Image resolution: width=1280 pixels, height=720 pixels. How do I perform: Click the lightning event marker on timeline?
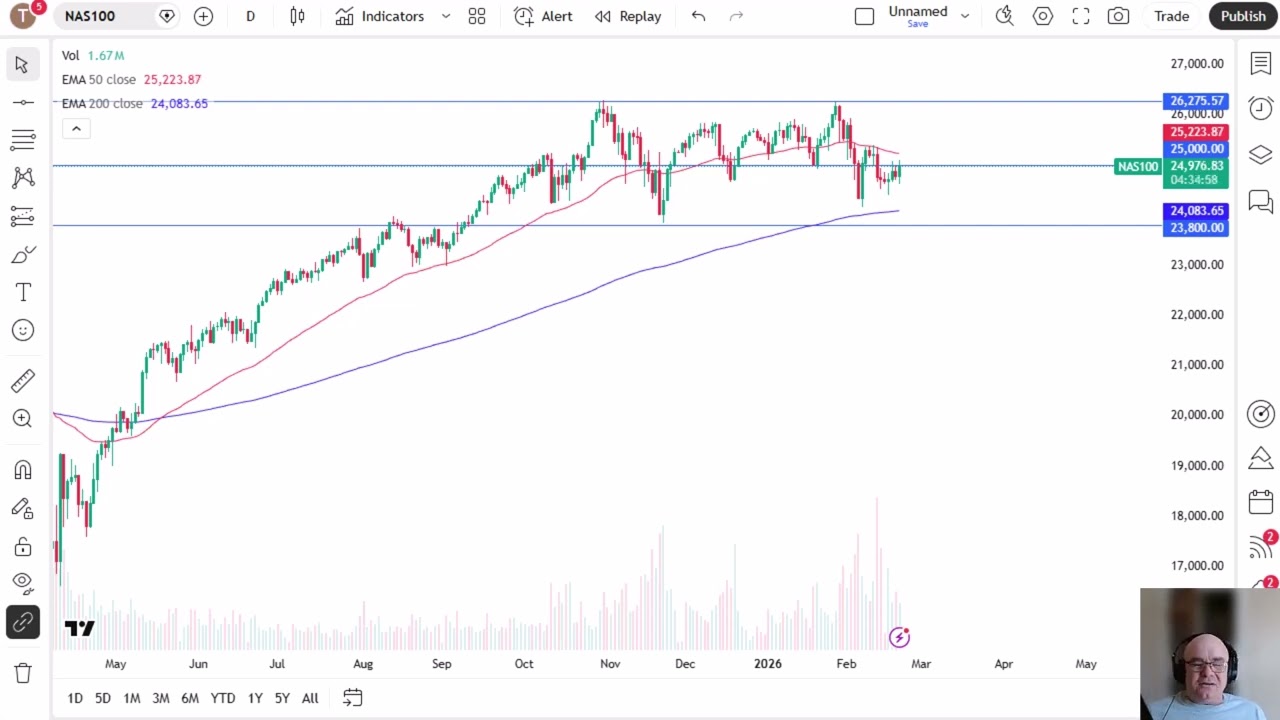click(899, 637)
